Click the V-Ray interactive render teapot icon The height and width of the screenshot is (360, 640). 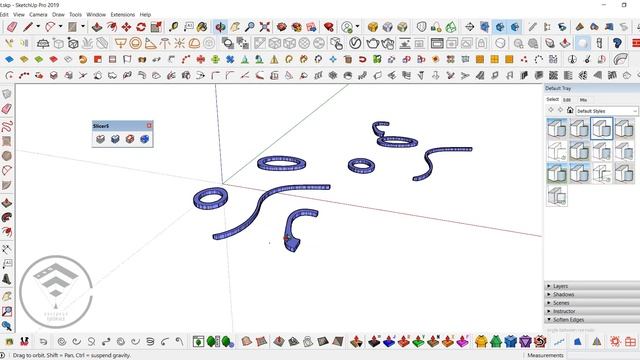point(388,43)
